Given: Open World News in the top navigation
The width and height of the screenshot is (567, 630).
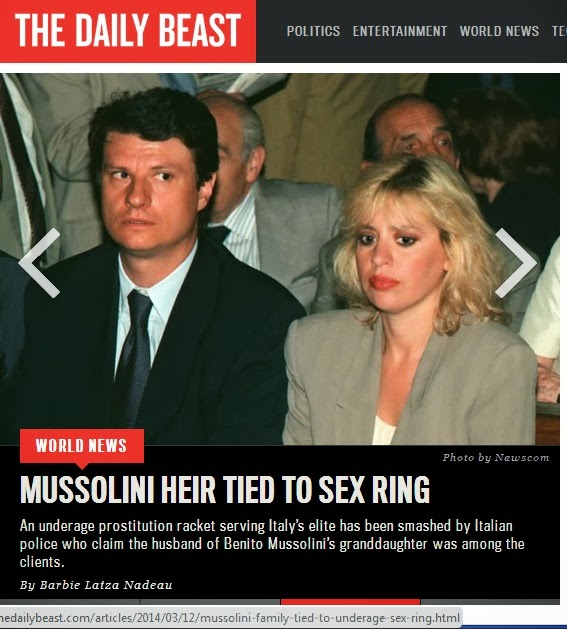Looking at the screenshot, I should [499, 31].
